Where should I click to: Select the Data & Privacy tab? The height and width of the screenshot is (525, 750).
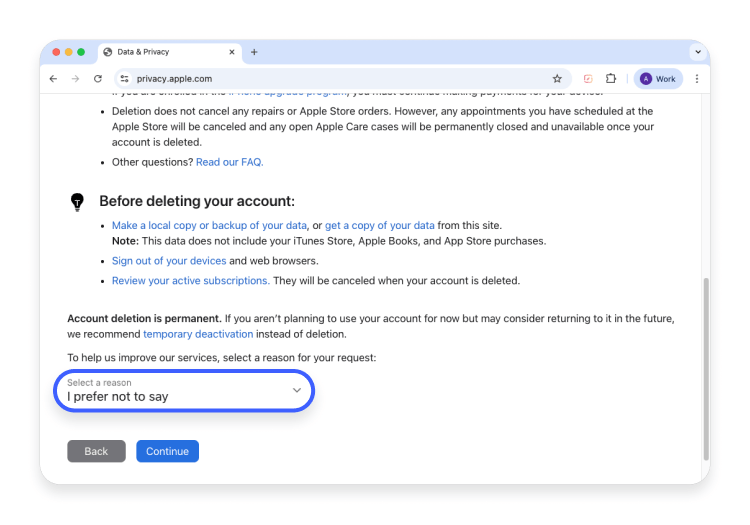[x=170, y=52]
